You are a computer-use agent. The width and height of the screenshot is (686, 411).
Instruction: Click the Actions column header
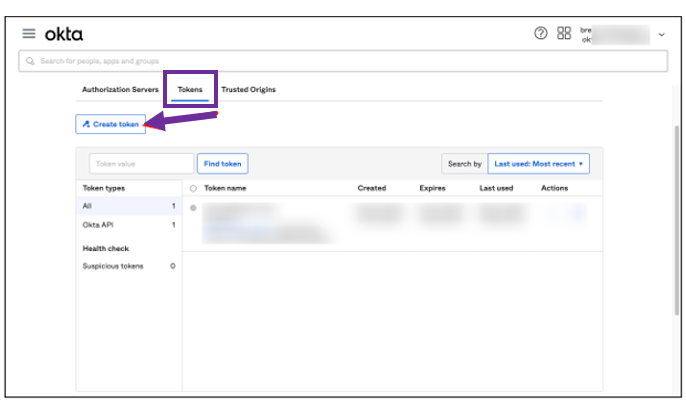pos(554,188)
